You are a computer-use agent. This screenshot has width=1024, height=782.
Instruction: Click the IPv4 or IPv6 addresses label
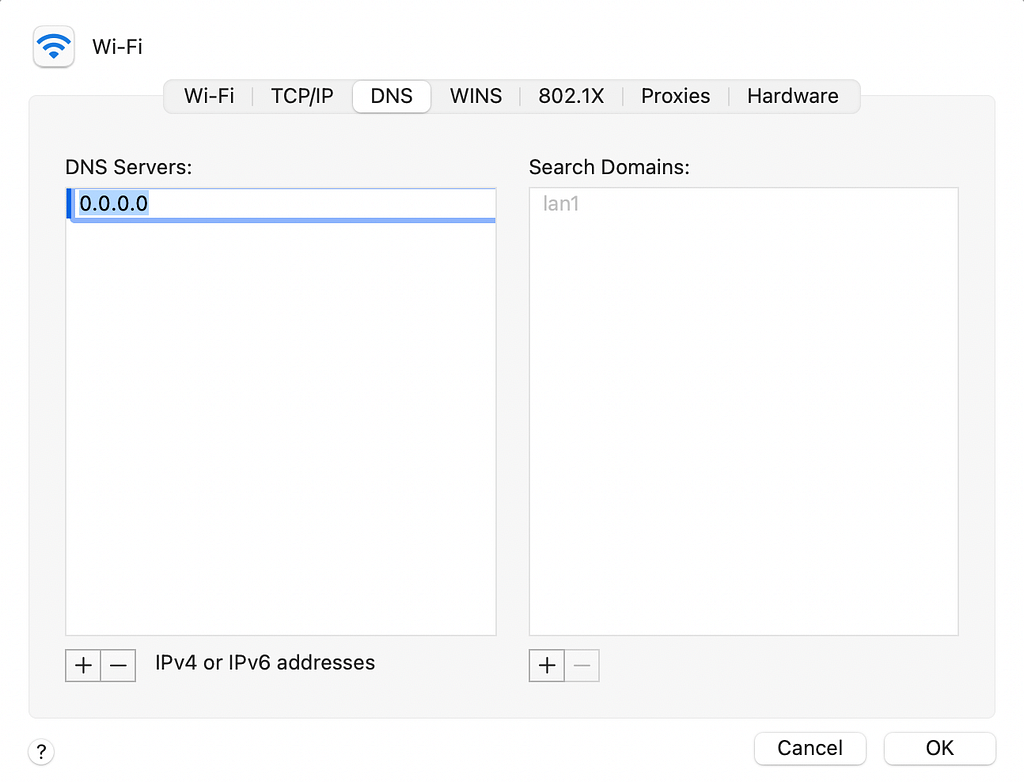coord(267,663)
